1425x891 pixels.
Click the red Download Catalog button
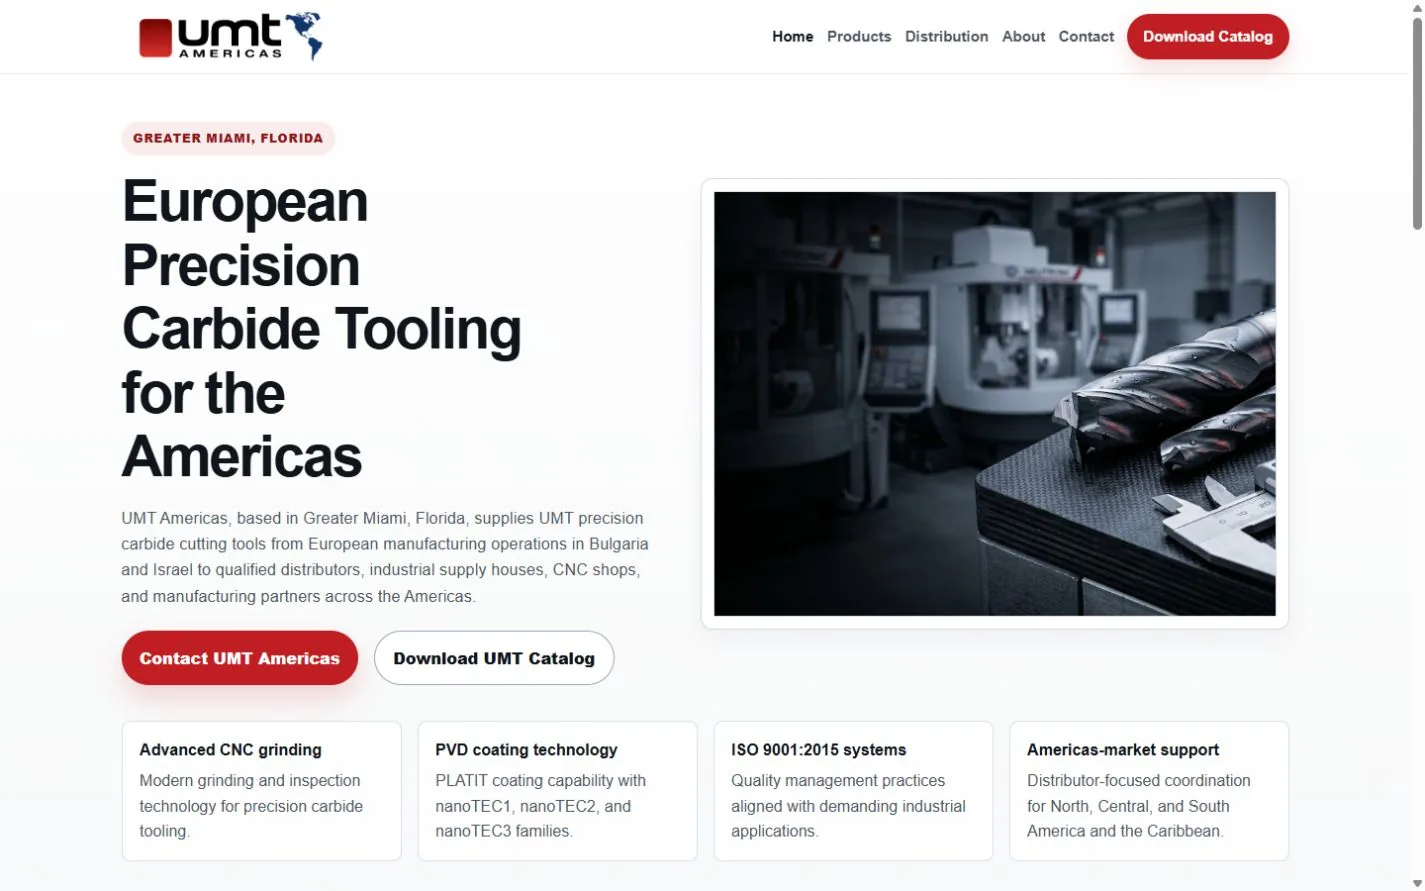(1207, 36)
